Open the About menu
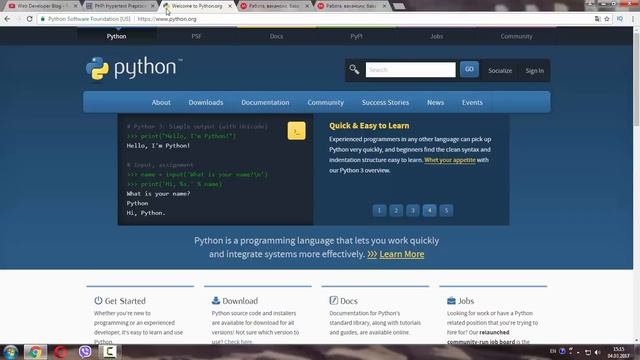This screenshot has width=640, height=360. (161, 102)
